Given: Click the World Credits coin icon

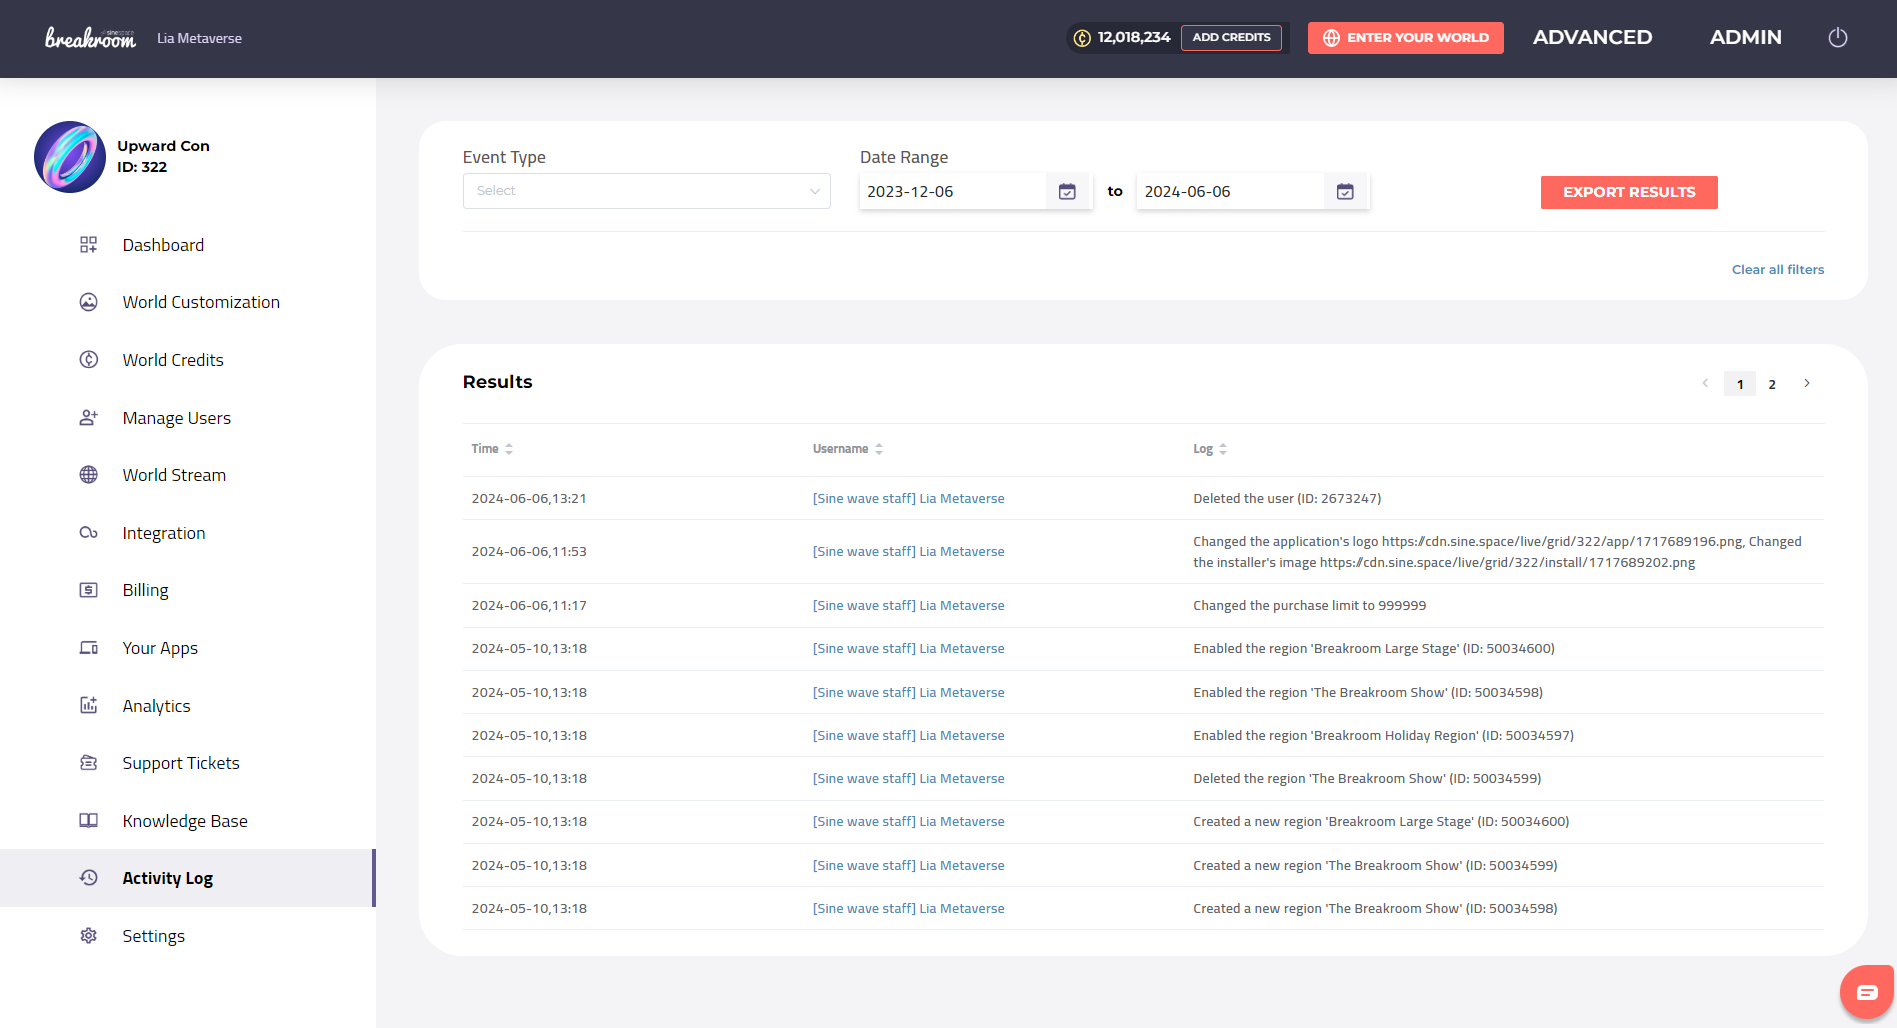Looking at the screenshot, I should pos(89,360).
